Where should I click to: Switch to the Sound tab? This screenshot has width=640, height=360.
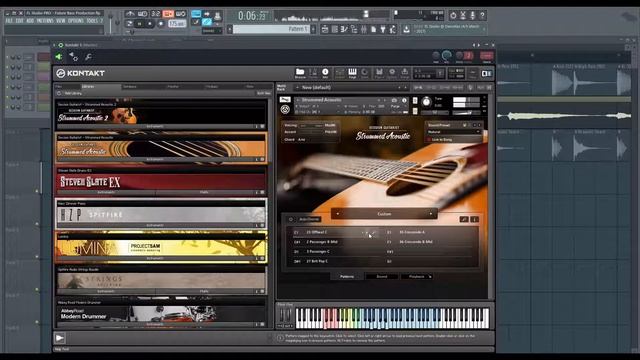coord(382,277)
